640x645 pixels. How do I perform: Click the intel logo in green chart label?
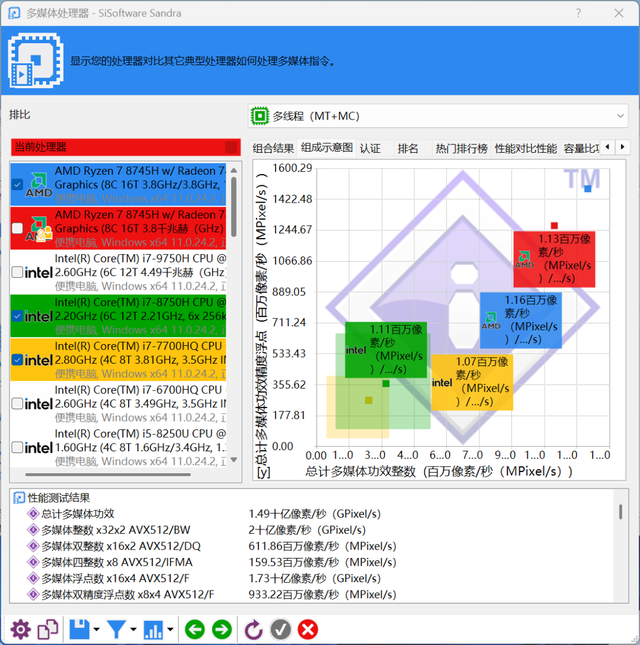point(356,350)
